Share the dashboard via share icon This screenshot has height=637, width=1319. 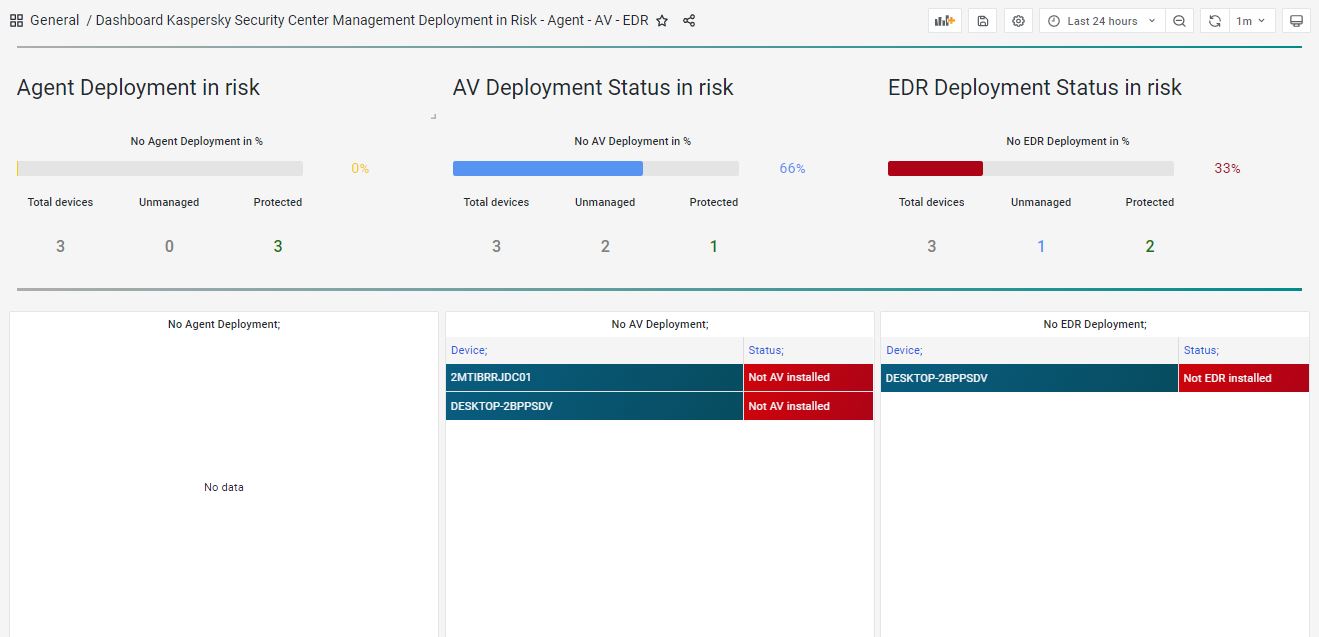point(689,20)
